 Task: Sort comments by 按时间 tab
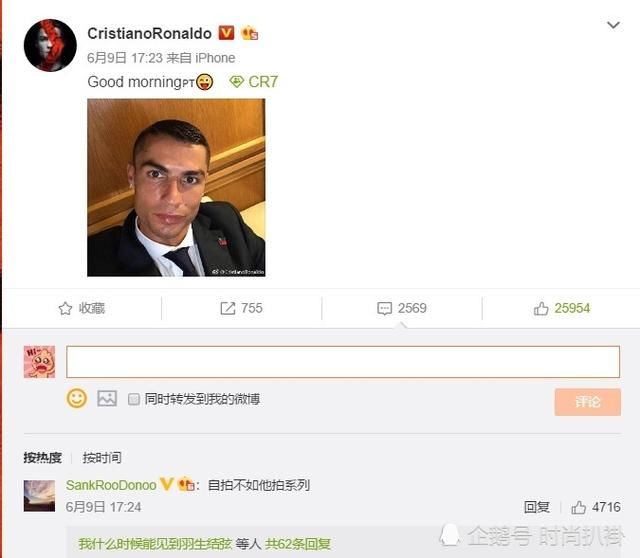tap(102, 458)
